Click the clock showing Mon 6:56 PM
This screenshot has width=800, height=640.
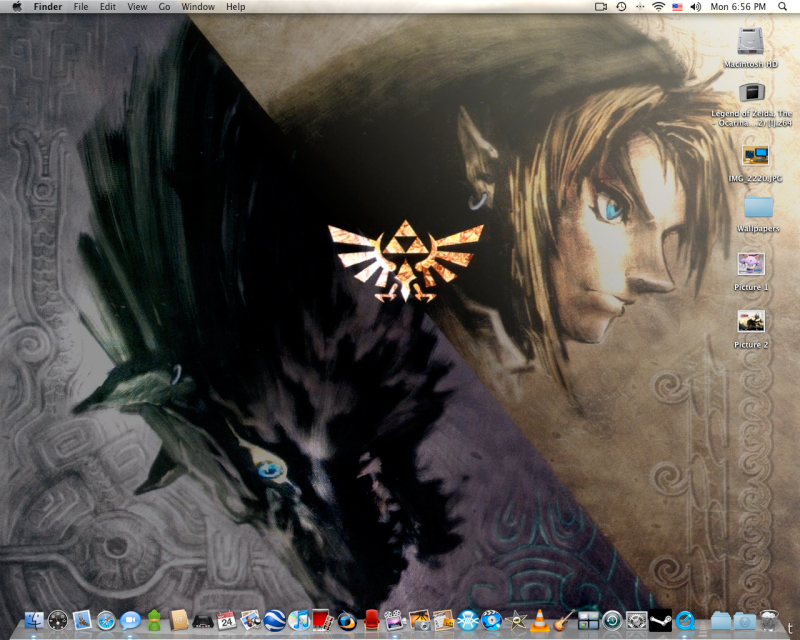click(x=738, y=7)
